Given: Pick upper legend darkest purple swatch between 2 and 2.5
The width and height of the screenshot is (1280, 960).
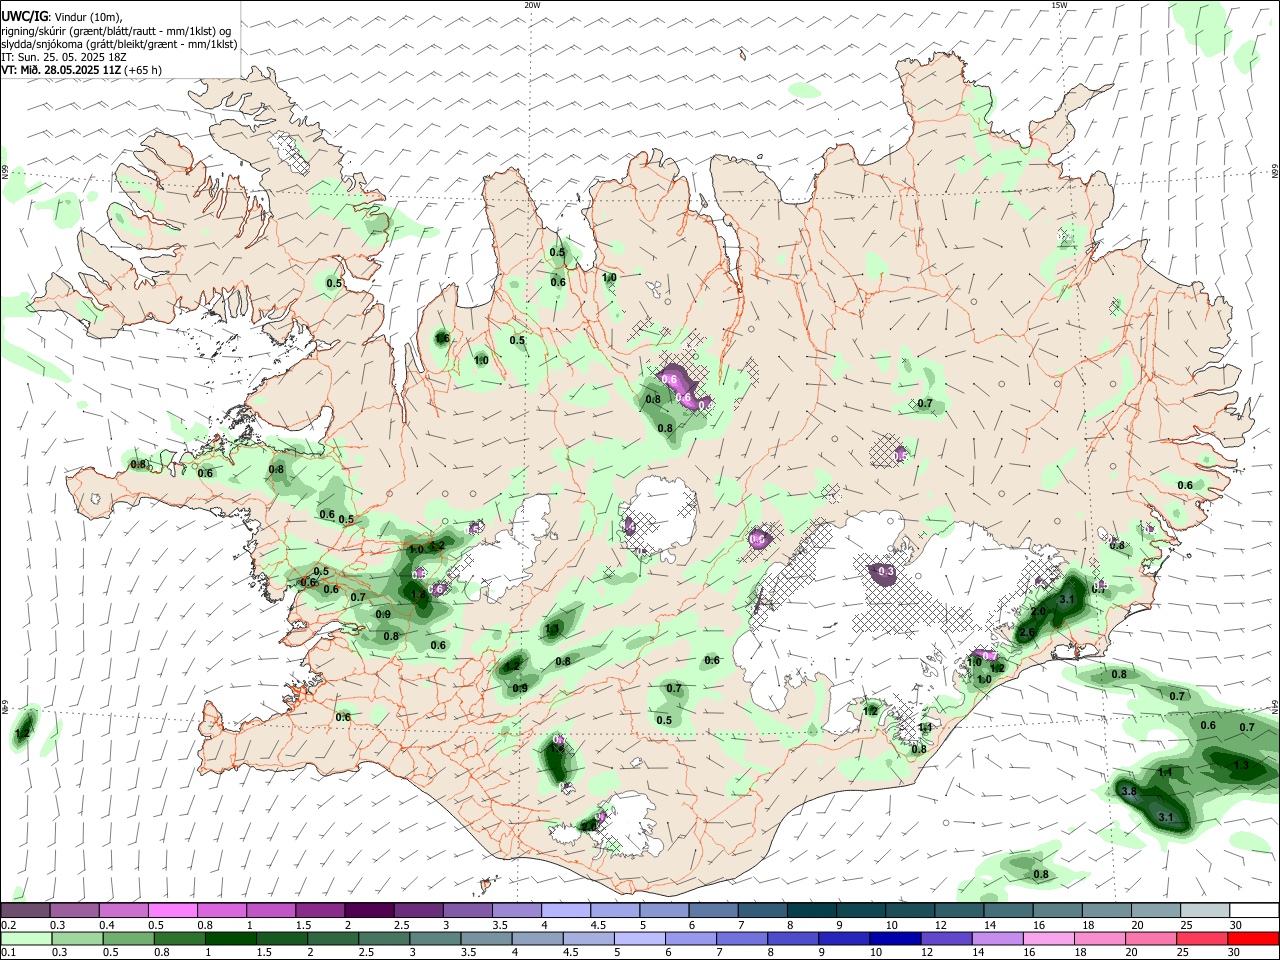Looking at the screenshot, I should tap(368, 911).
